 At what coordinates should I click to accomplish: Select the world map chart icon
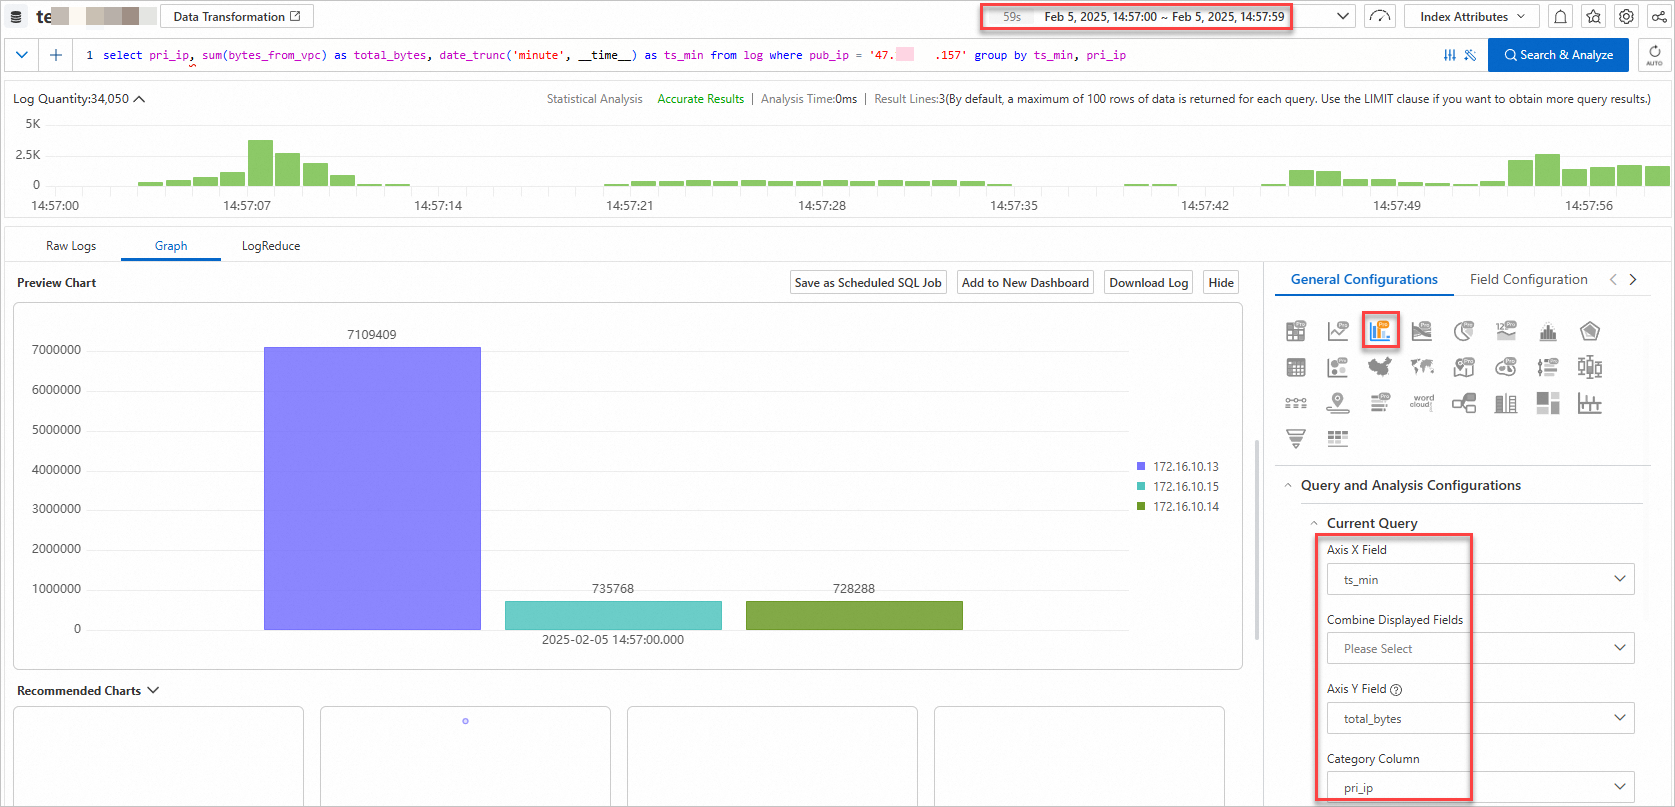(1422, 367)
